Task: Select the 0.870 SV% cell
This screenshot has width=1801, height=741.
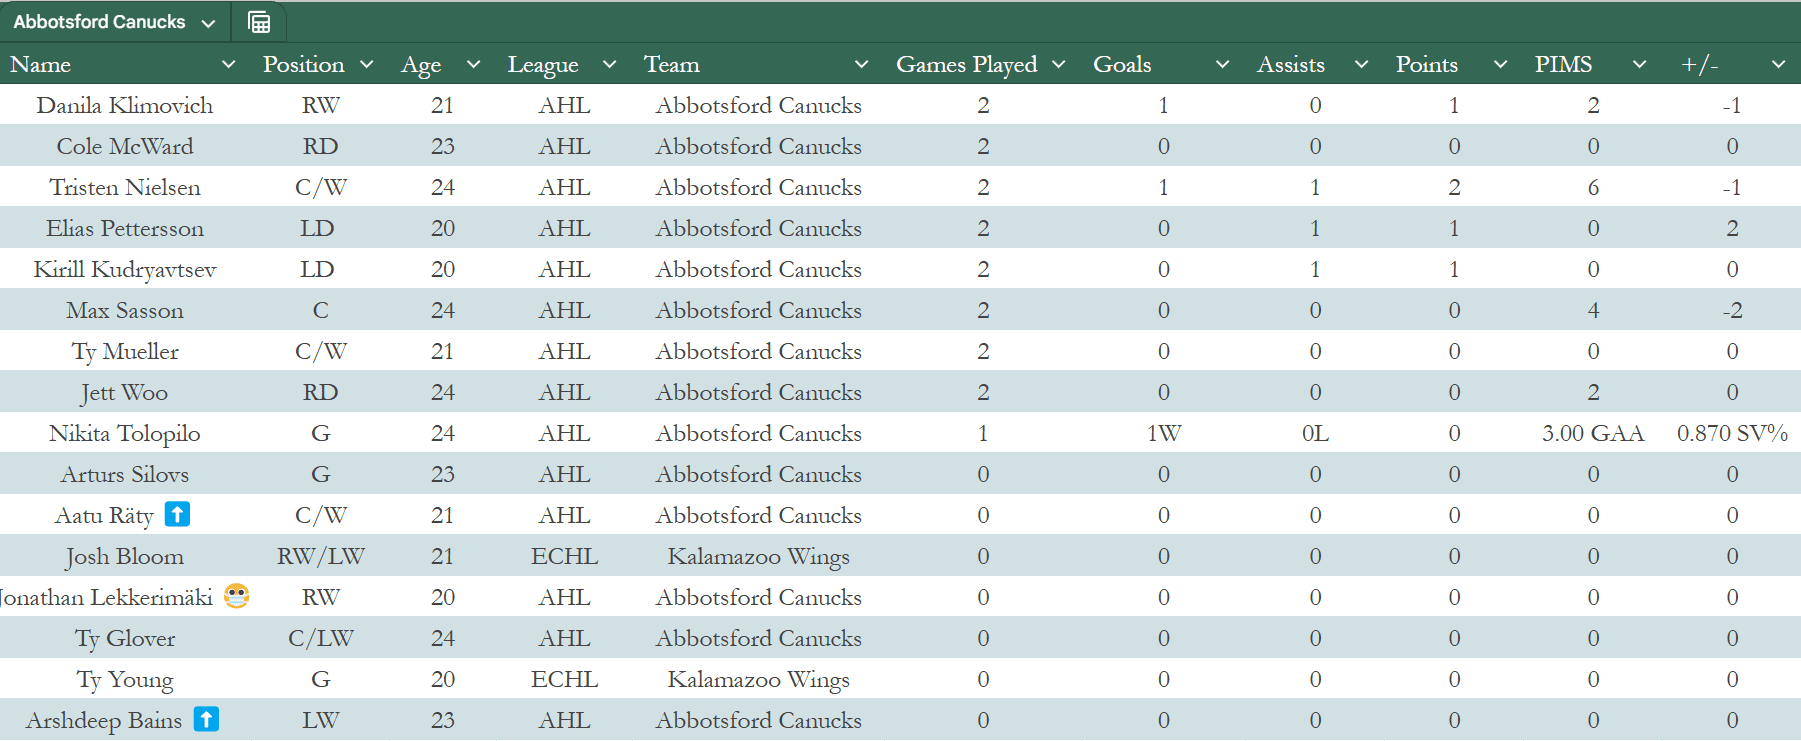Action: (1732, 433)
